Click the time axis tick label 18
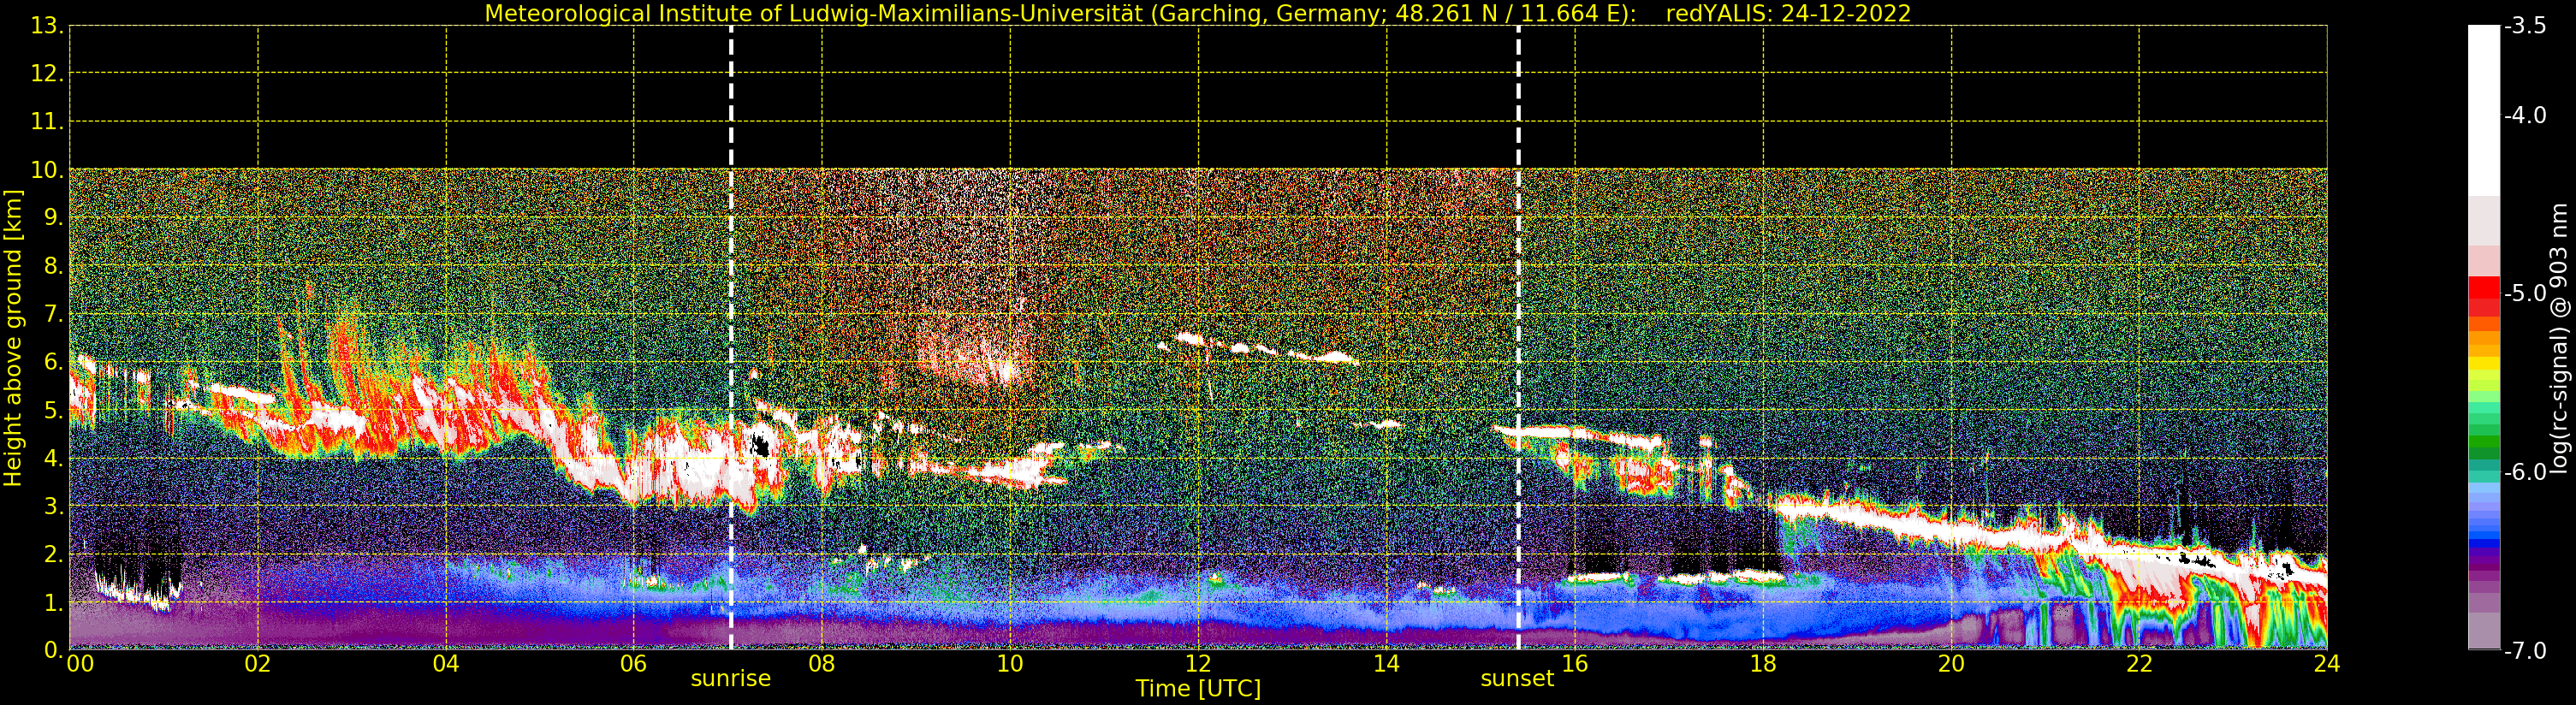The width and height of the screenshot is (2576, 705). pyautogui.click(x=1763, y=664)
